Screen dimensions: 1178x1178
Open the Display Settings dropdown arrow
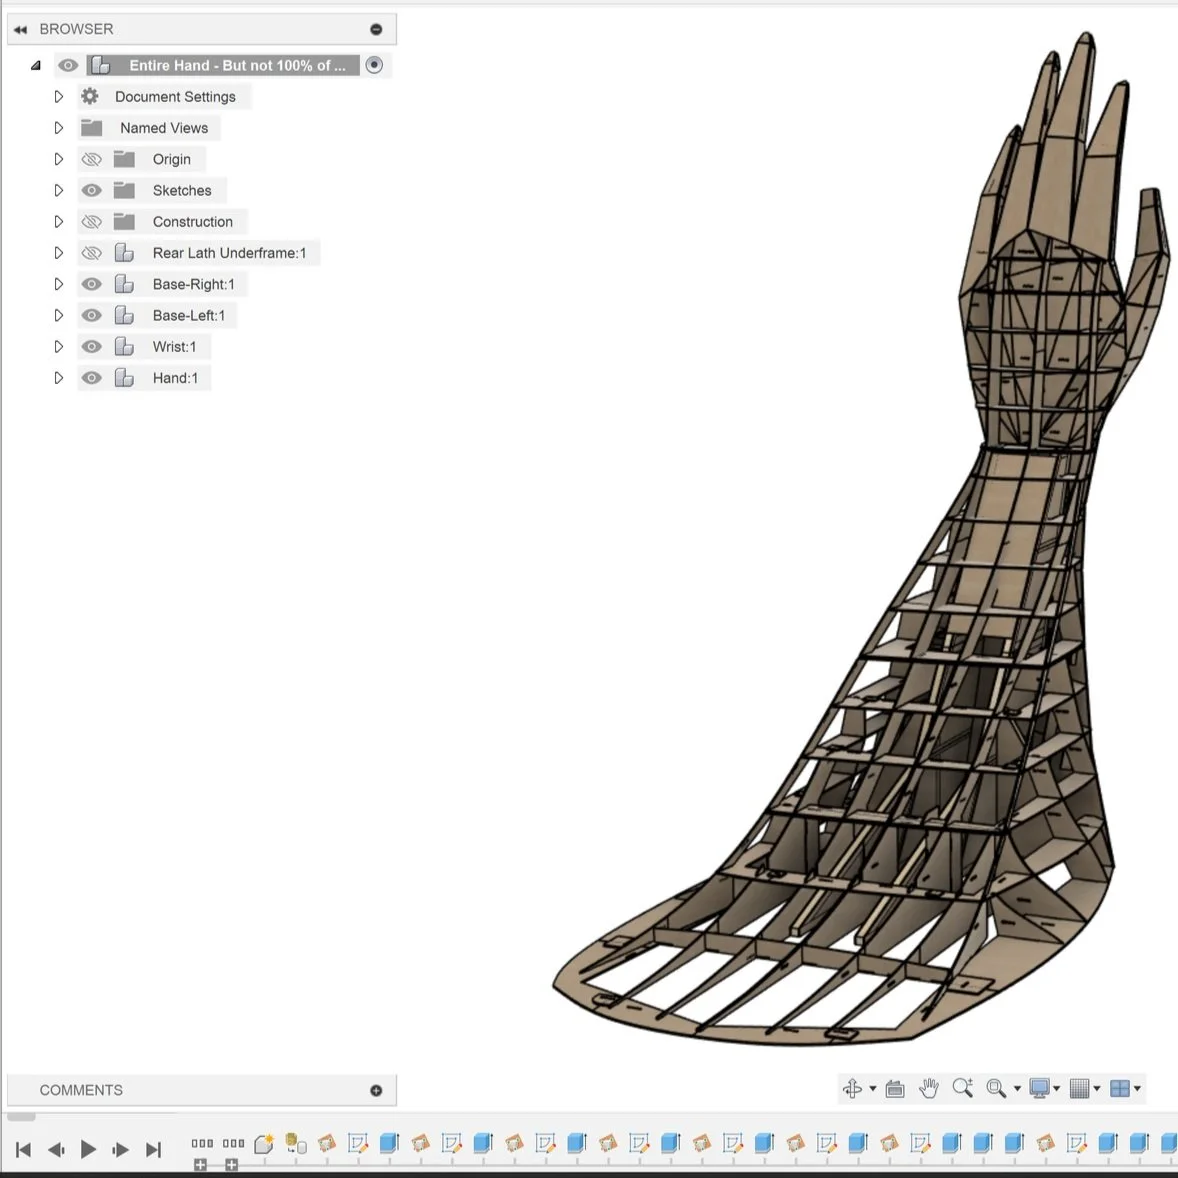(x=1057, y=1089)
